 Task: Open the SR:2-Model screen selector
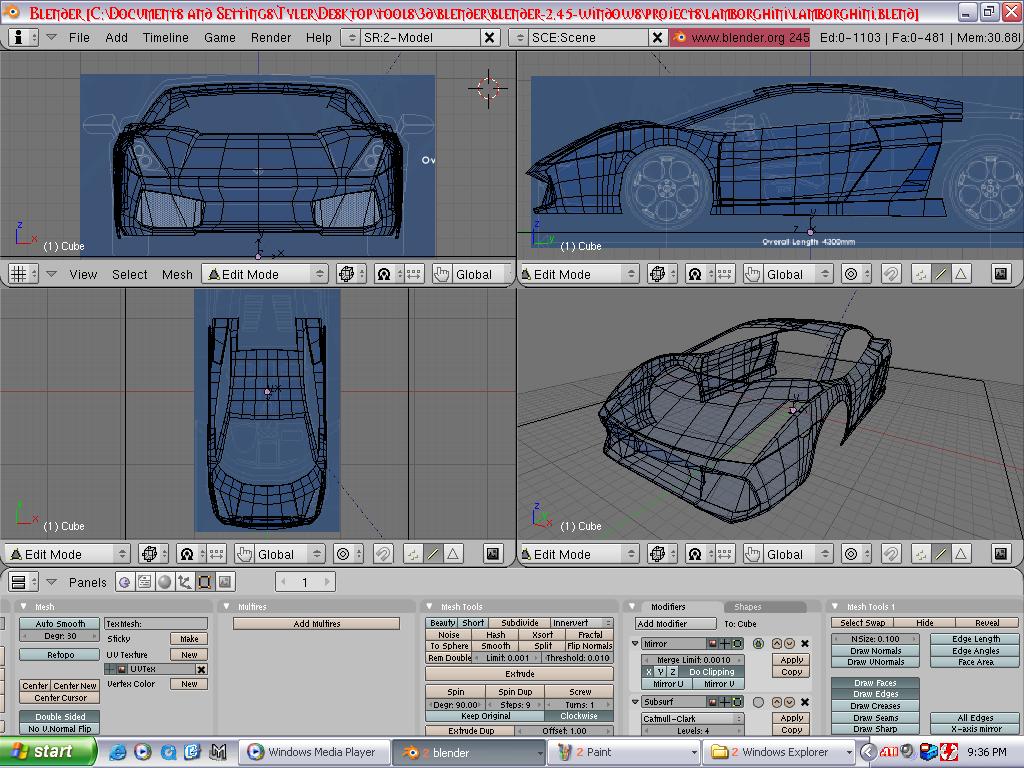coord(351,38)
